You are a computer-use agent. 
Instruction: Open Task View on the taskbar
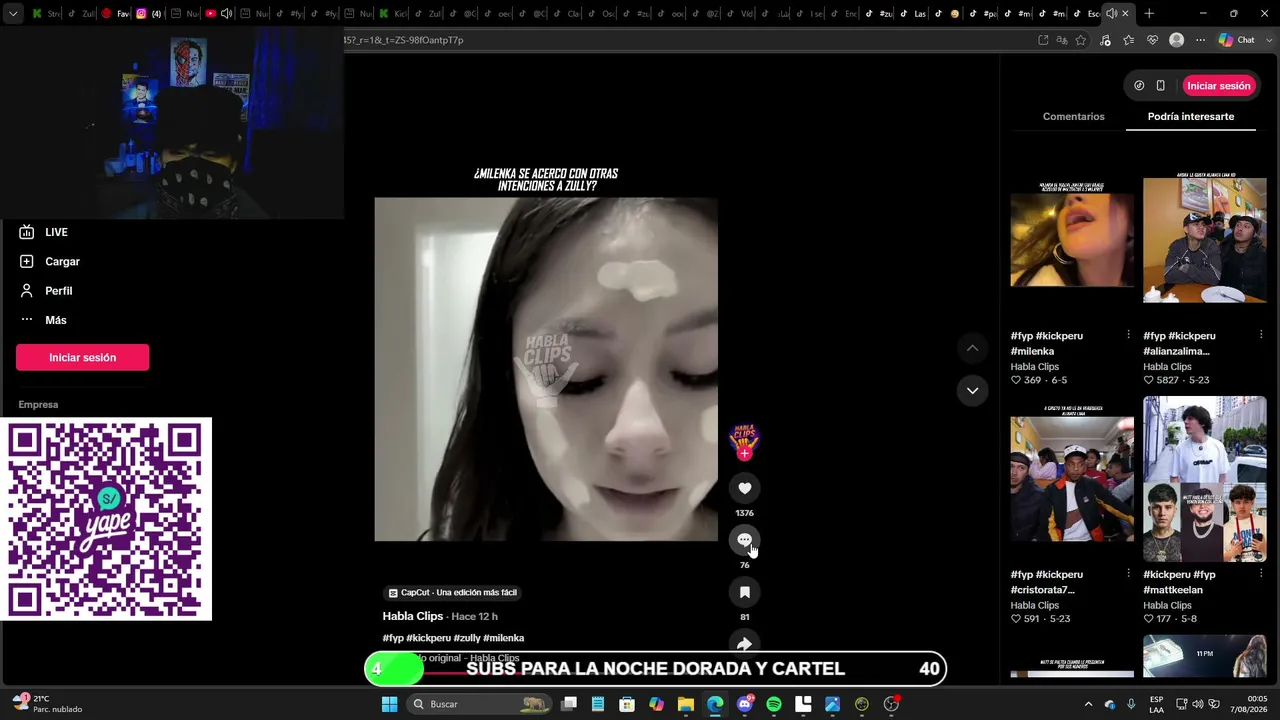(x=569, y=704)
